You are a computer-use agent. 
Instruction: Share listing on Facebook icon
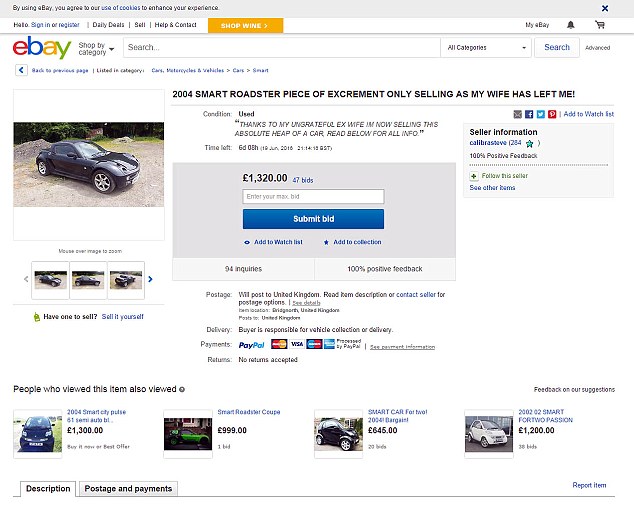point(529,114)
